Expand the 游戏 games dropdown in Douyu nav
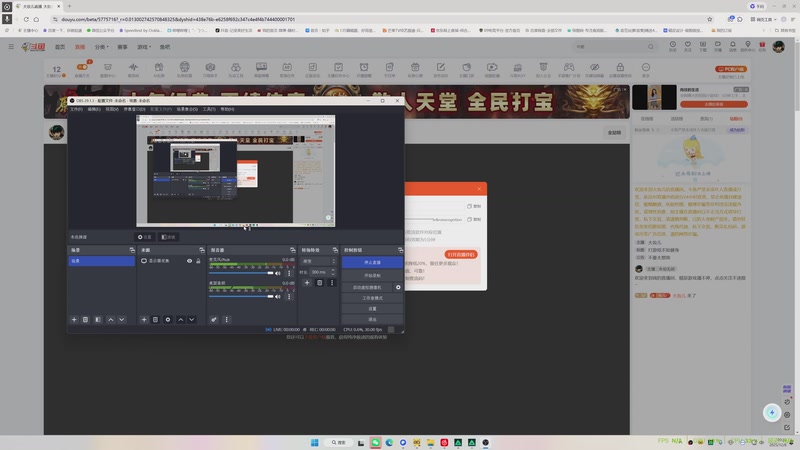The height and width of the screenshot is (450, 800). [144, 47]
